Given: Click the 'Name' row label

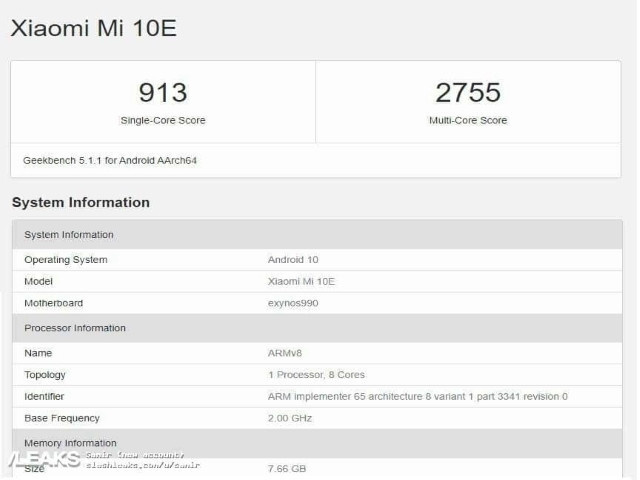Looking at the screenshot, I should (x=38, y=353).
